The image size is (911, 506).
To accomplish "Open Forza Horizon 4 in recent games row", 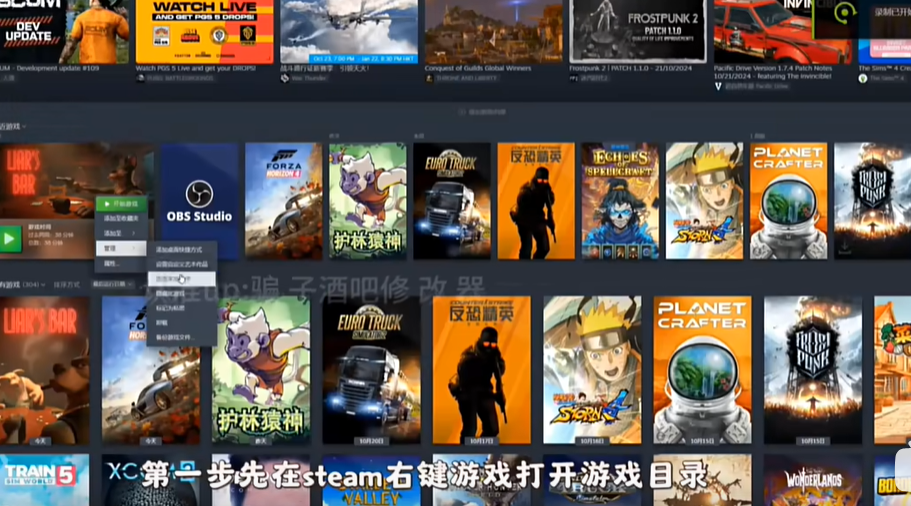I will pos(283,201).
